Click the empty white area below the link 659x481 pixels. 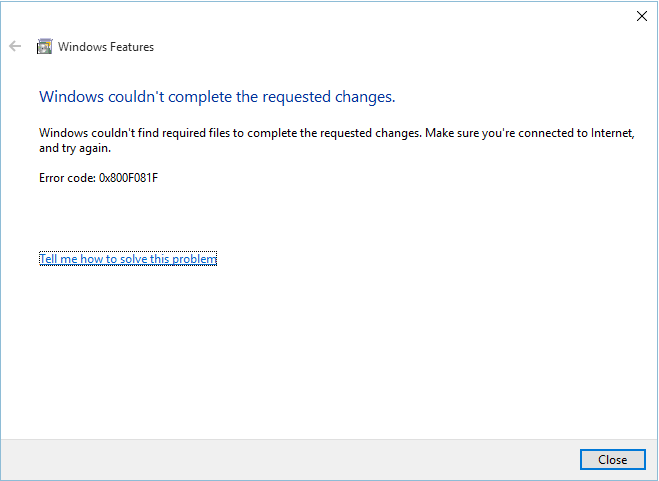tap(328, 353)
